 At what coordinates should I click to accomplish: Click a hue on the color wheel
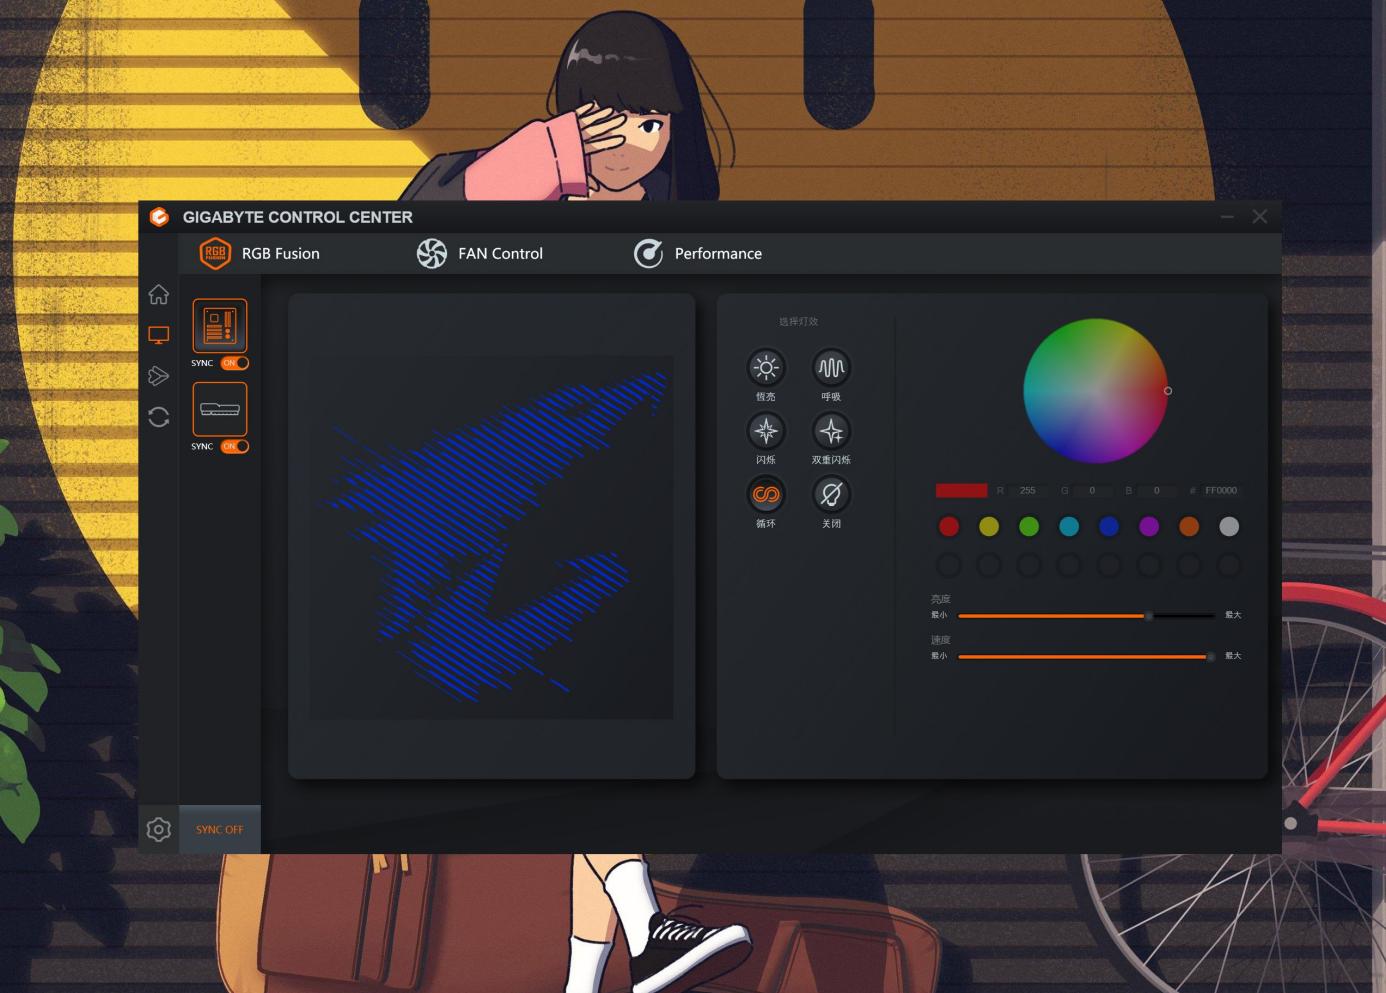1095,391
